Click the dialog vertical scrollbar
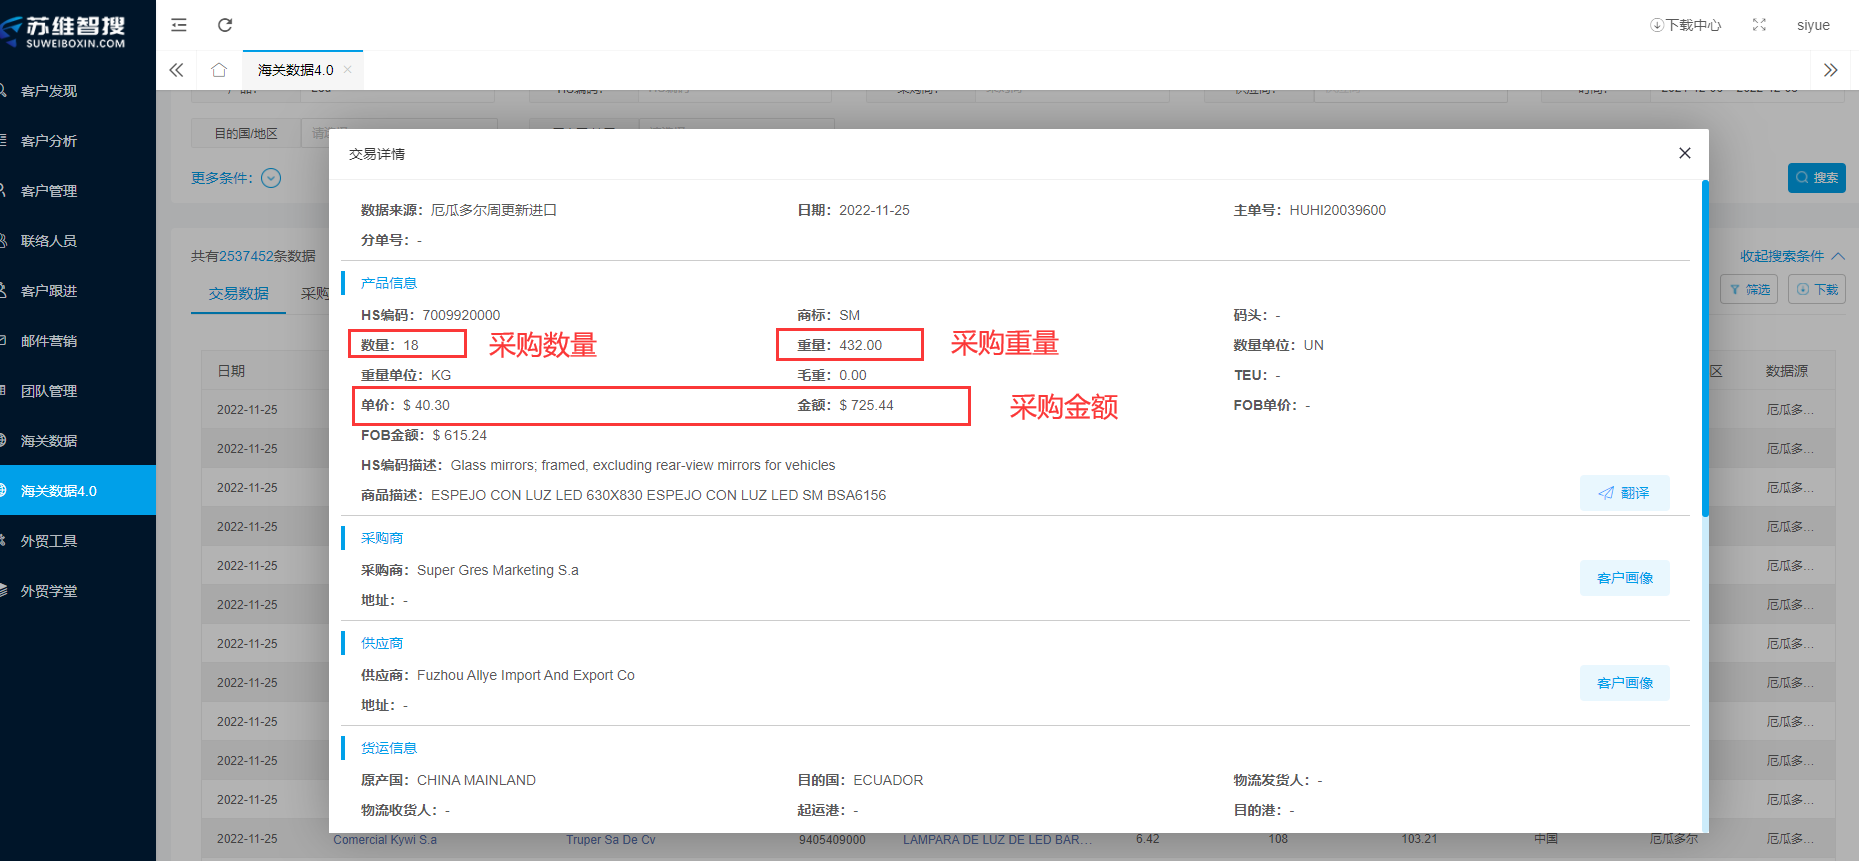Image resolution: width=1859 pixels, height=861 pixels. tap(1705, 348)
